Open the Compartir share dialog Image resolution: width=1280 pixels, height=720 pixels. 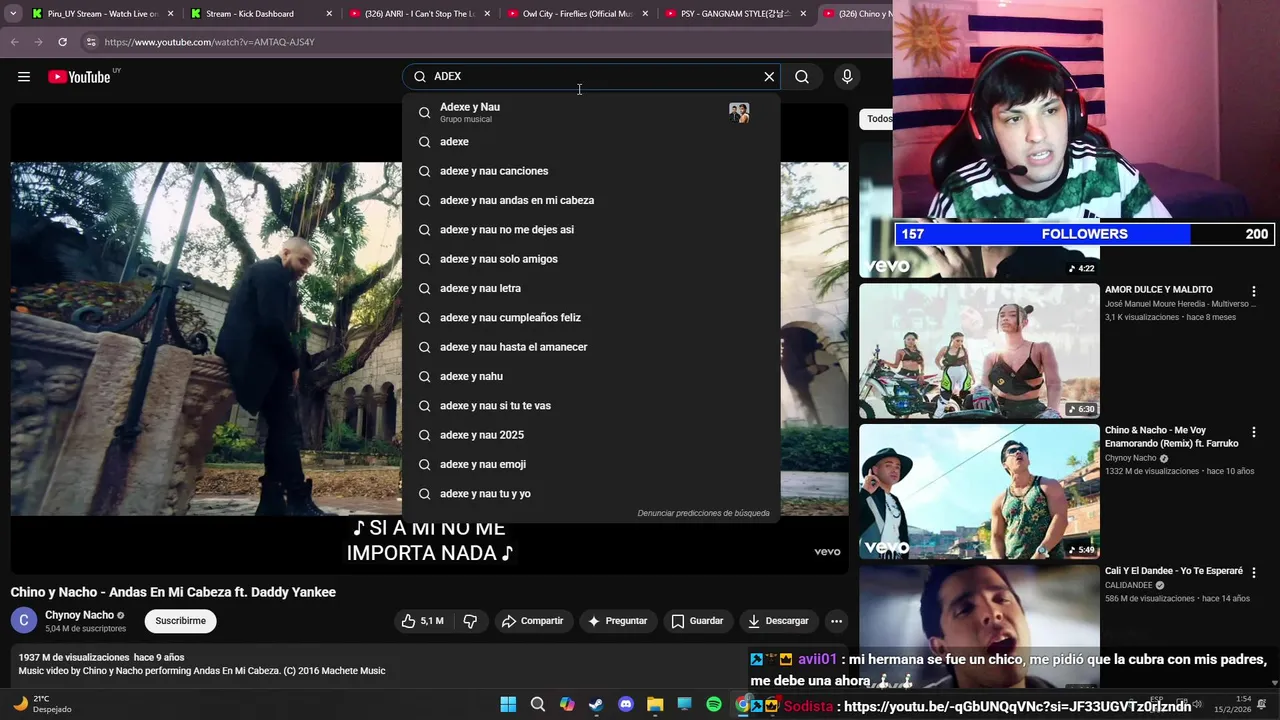[x=533, y=621]
